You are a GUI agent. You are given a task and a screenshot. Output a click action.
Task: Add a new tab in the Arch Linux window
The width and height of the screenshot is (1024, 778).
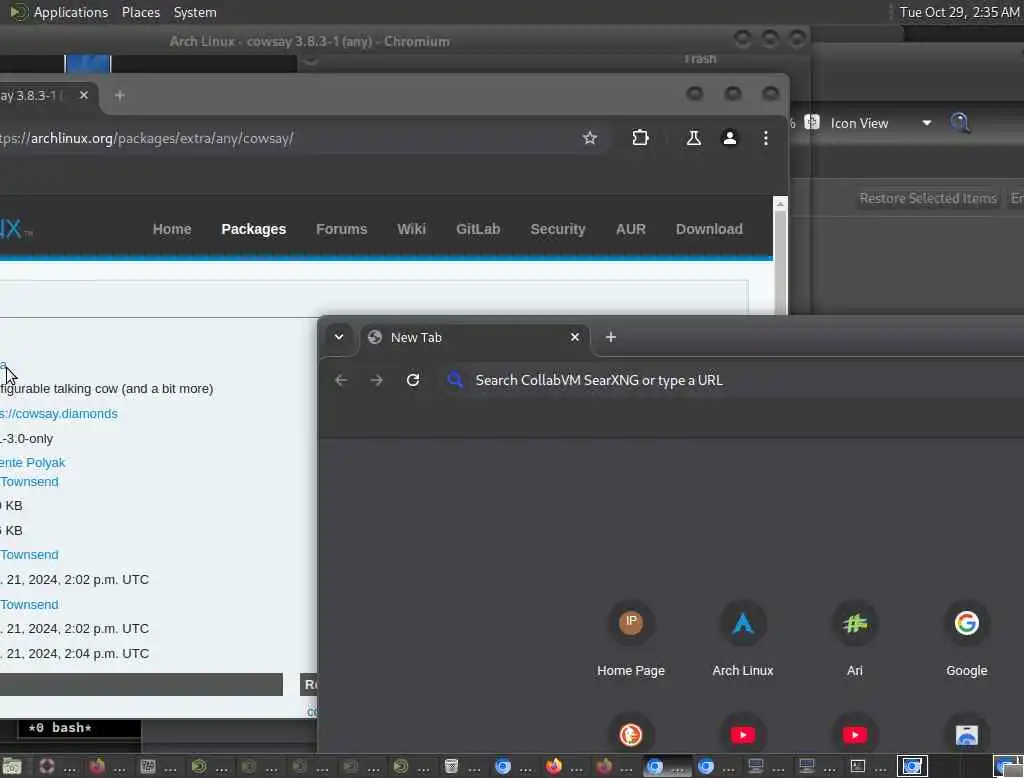tap(120, 95)
